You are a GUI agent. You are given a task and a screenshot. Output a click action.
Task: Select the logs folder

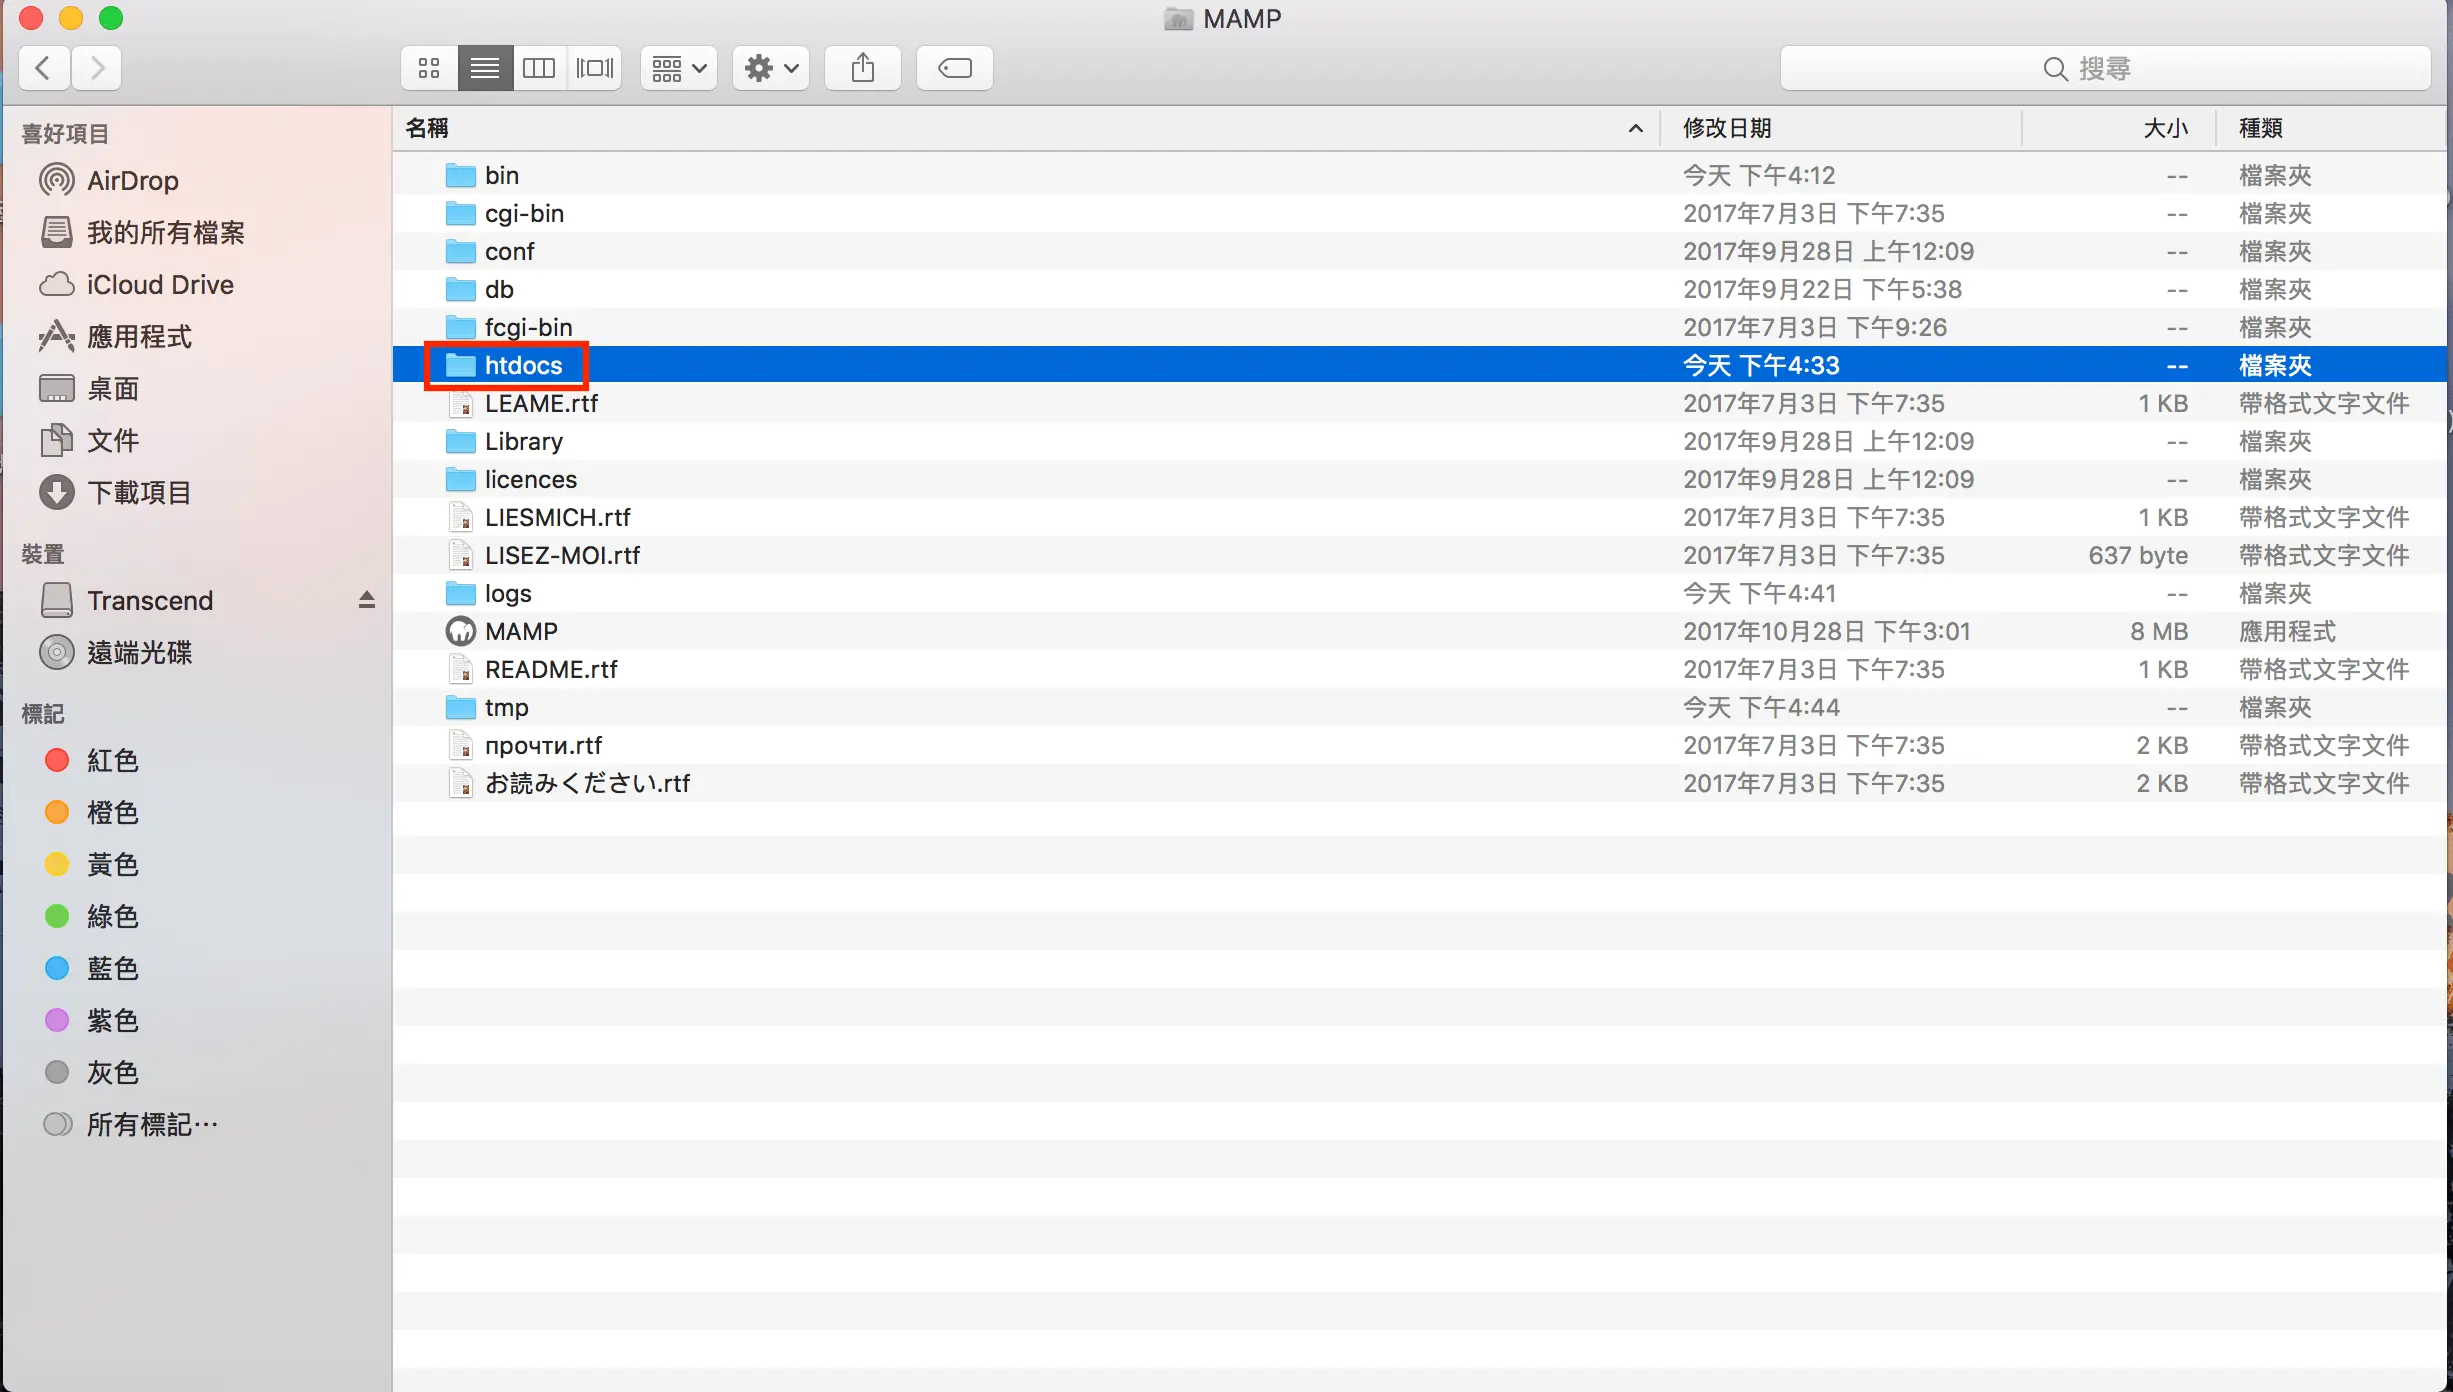(x=1420, y=593)
